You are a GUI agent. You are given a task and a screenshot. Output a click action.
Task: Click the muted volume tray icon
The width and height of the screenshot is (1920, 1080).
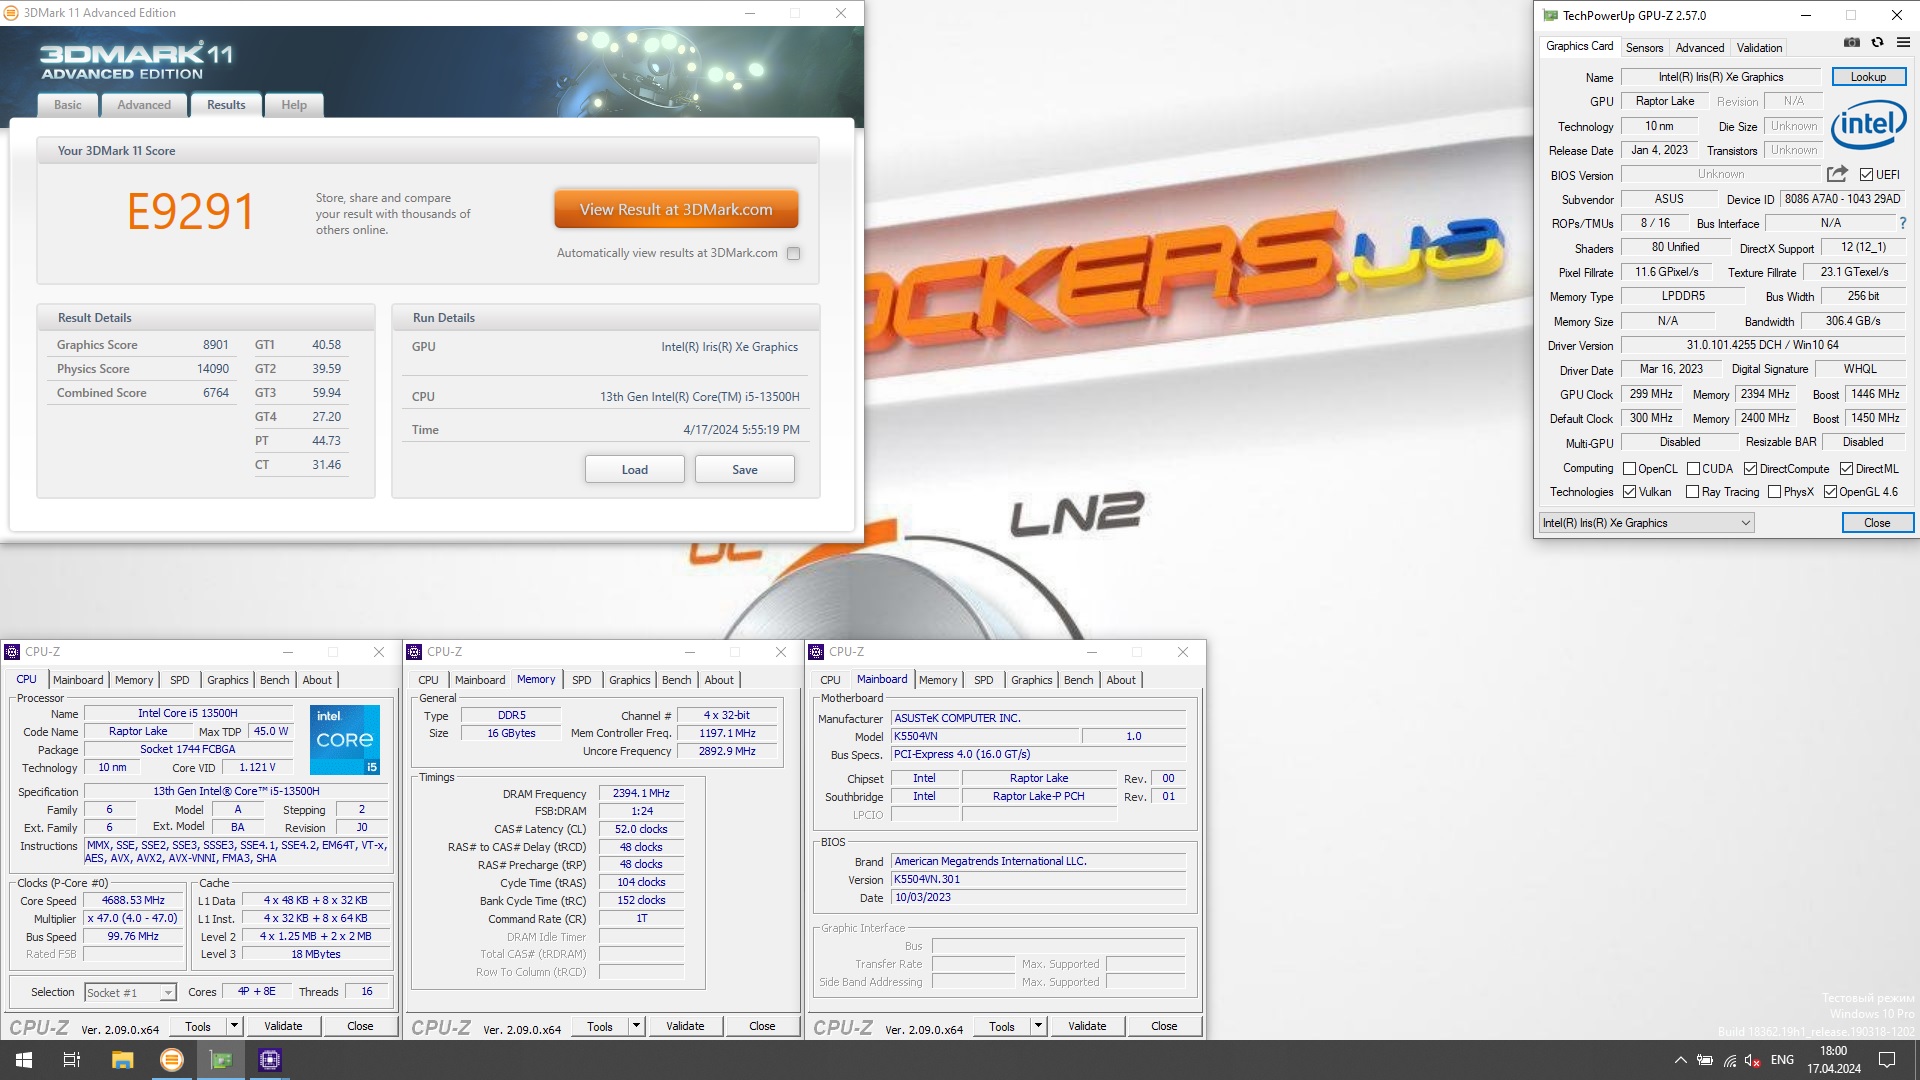1753,1060
